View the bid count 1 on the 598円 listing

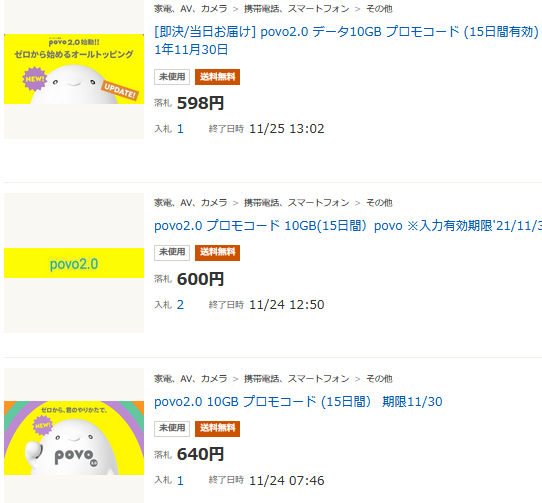coord(180,129)
